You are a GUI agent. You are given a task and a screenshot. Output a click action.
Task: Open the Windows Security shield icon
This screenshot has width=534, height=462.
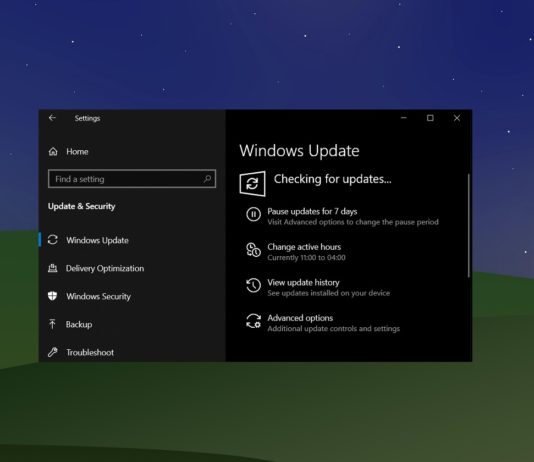click(52, 296)
